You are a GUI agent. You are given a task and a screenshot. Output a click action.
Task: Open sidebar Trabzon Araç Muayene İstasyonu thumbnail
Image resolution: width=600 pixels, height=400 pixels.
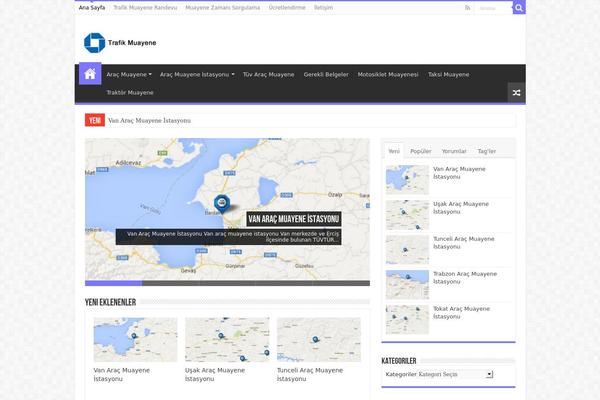point(407,284)
